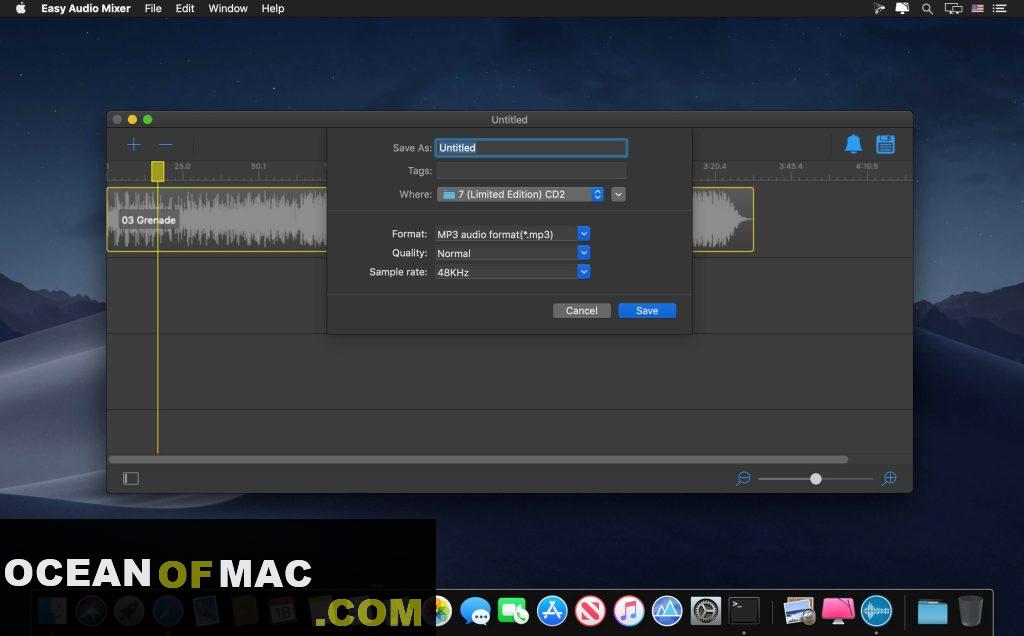The height and width of the screenshot is (636, 1024).
Task: Click Easy Audio Mixer waveform dock icon
Action: tap(876, 612)
